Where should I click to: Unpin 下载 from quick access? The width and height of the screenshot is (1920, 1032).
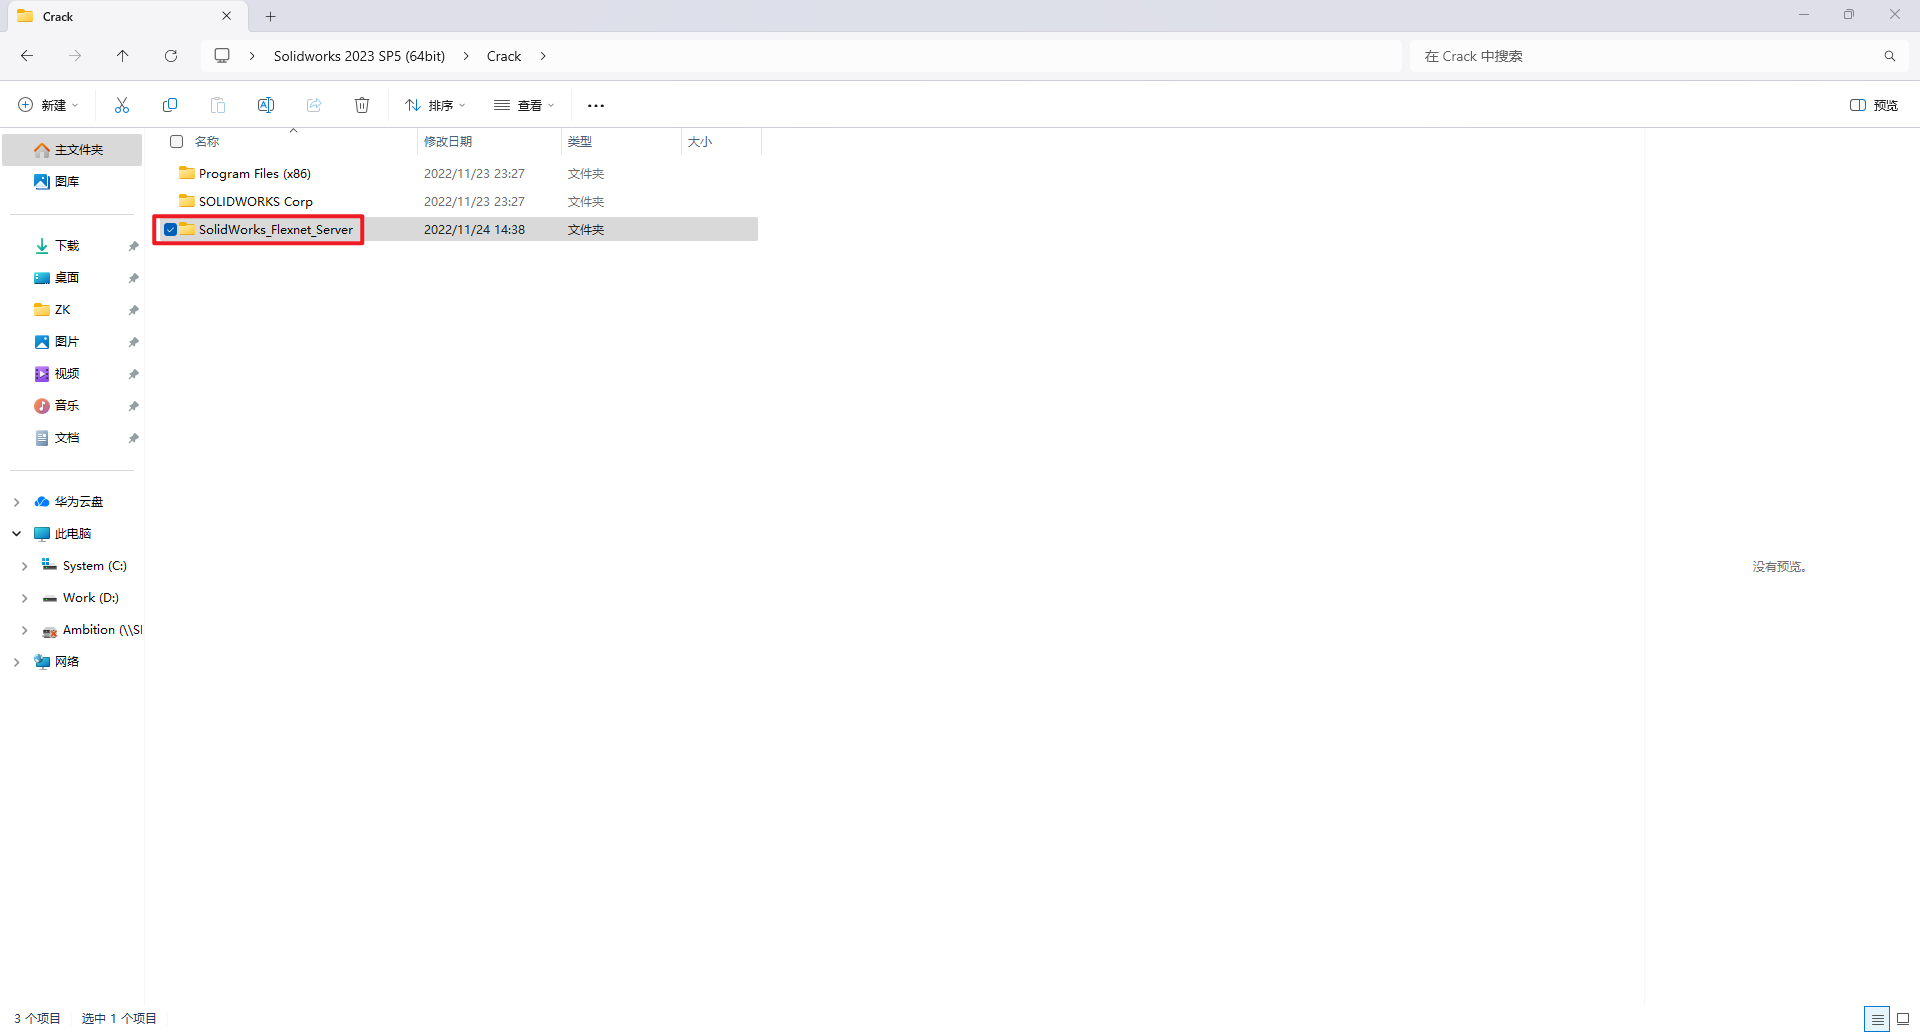pyautogui.click(x=133, y=246)
